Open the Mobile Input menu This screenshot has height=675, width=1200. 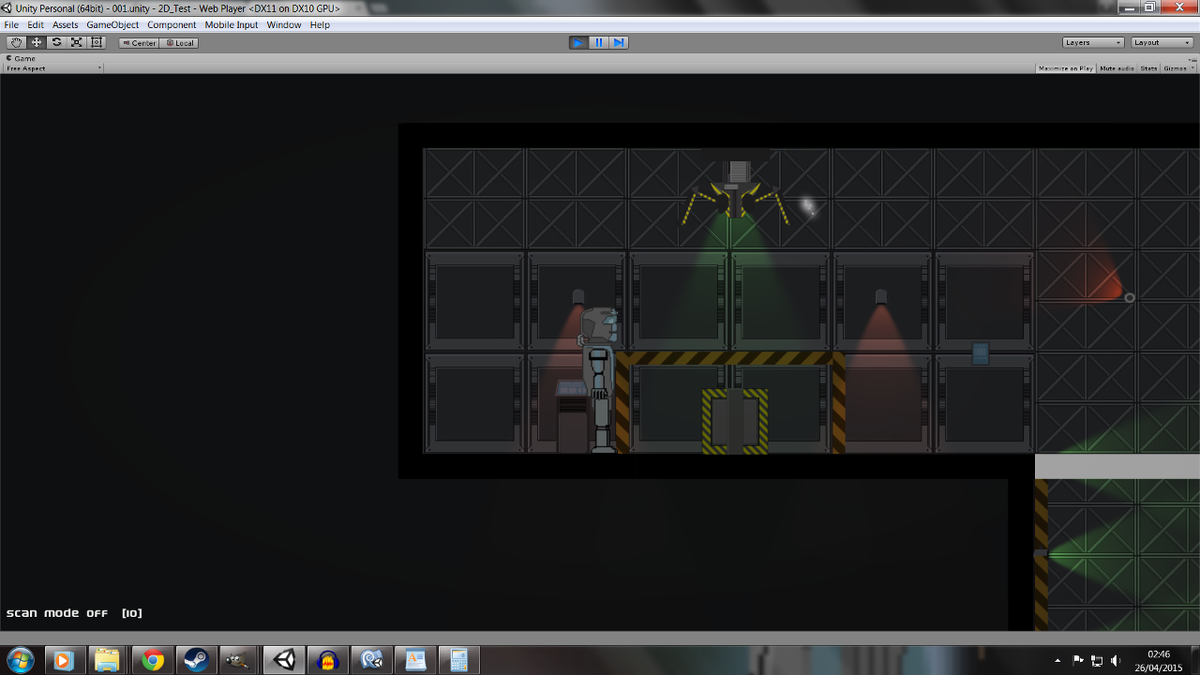click(231, 25)
